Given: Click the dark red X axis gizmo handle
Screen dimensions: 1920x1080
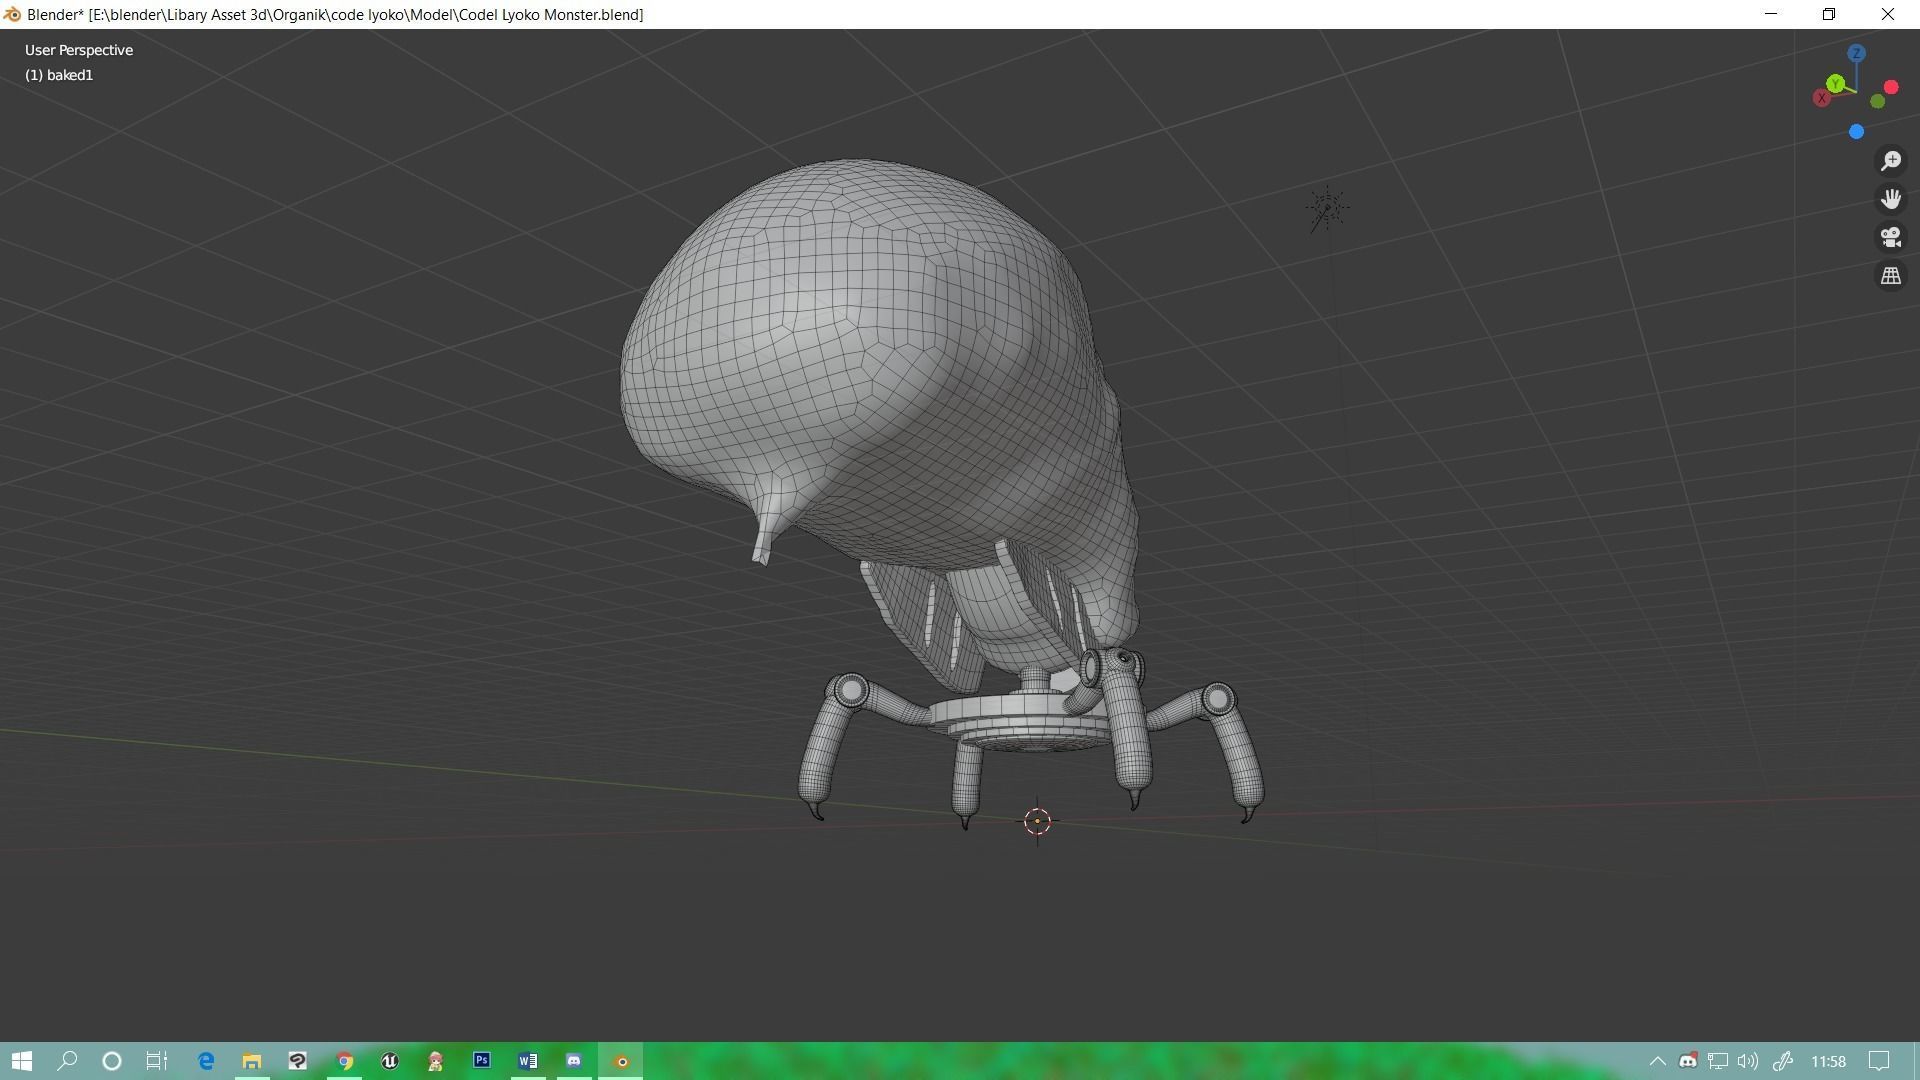Looking at the screenshot, I should click(1822, 98).
